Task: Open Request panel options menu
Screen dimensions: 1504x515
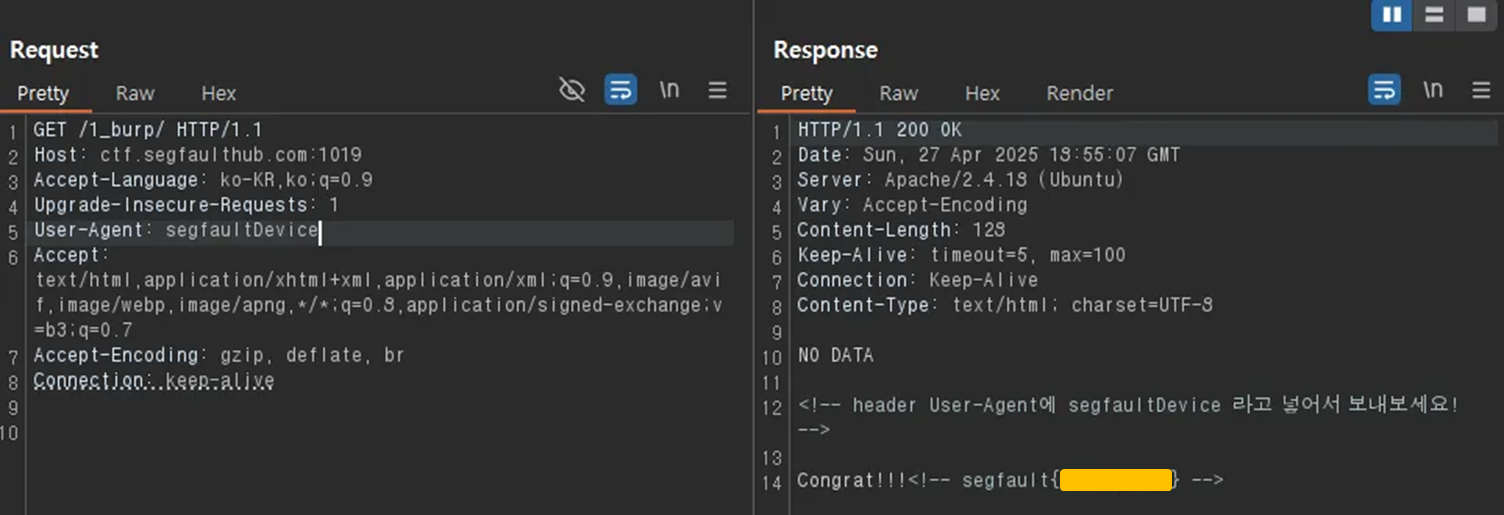Action: [x=717, y=91]
